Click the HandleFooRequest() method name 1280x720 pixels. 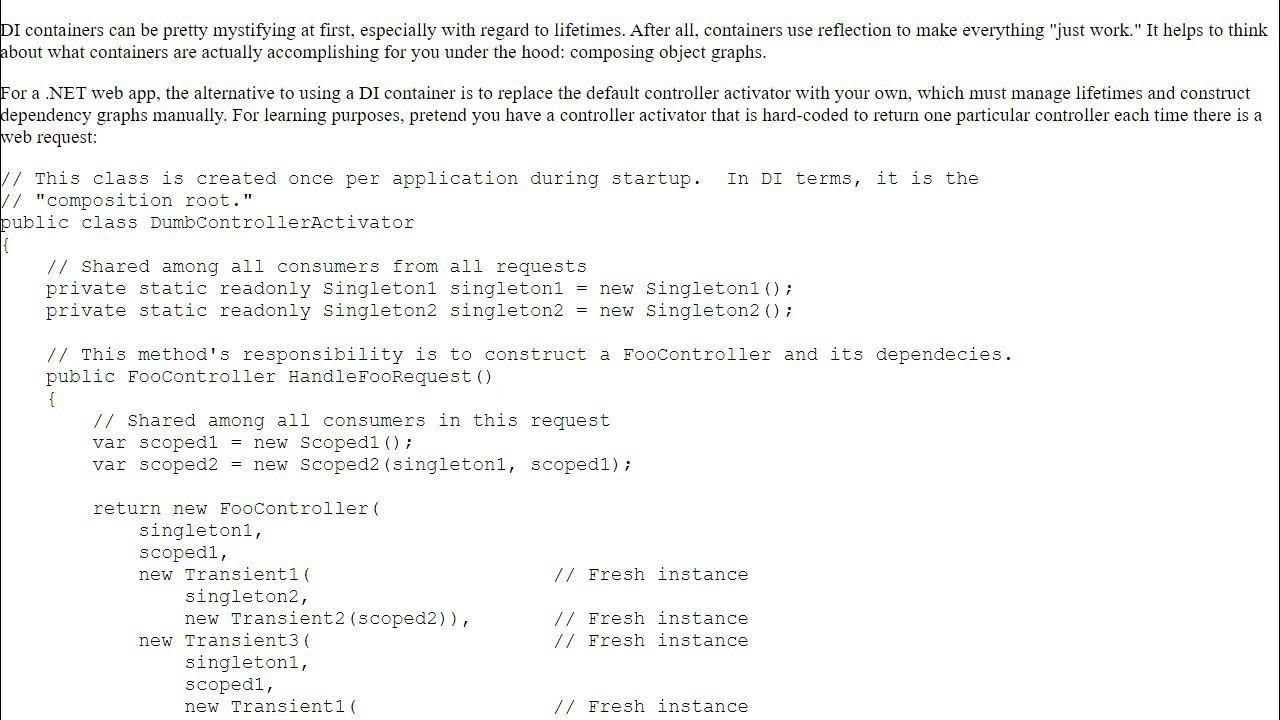tap(391, 376)
